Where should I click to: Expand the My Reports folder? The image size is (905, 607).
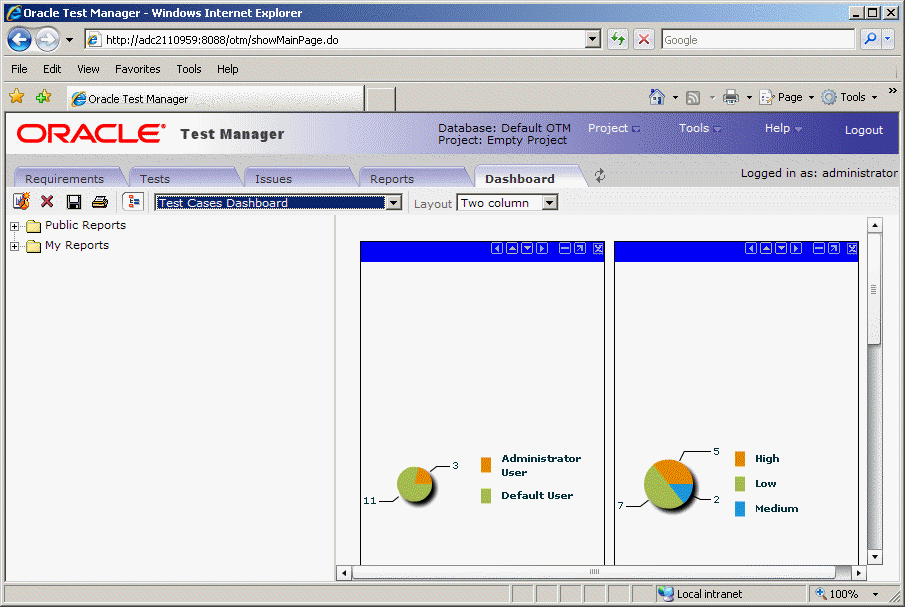pos(15,246)
